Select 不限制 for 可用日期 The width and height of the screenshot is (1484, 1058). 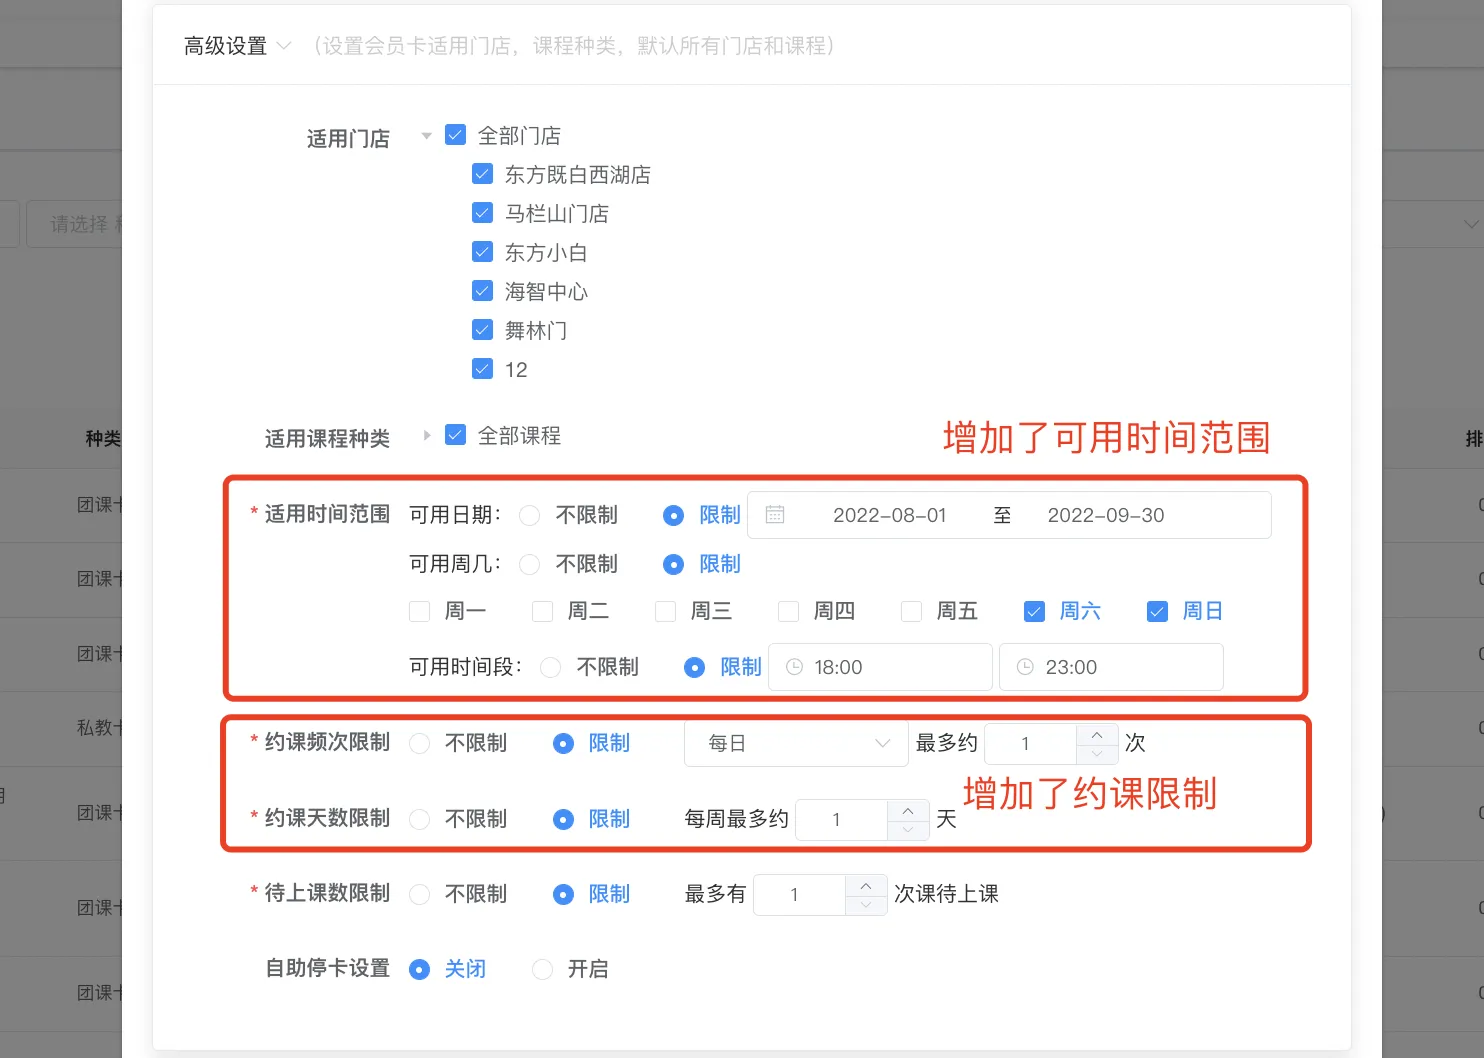530,515
